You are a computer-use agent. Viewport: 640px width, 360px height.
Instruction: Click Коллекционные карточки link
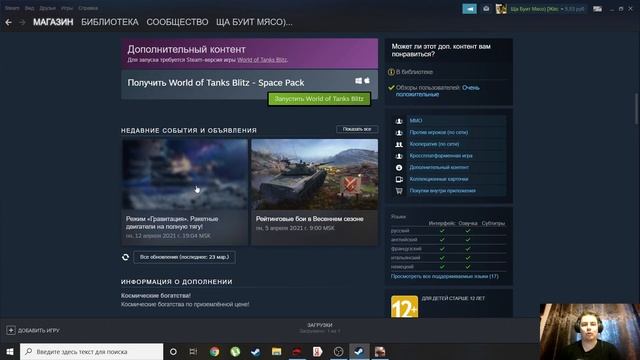coord(438,179)
